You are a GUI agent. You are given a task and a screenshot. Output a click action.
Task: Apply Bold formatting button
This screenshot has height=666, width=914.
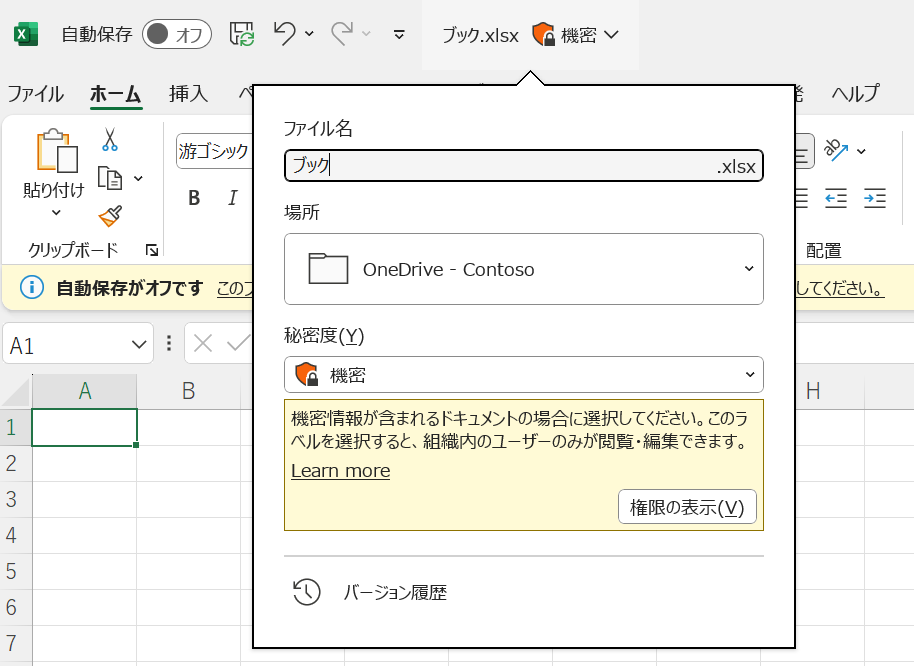(x=194, y=198)
